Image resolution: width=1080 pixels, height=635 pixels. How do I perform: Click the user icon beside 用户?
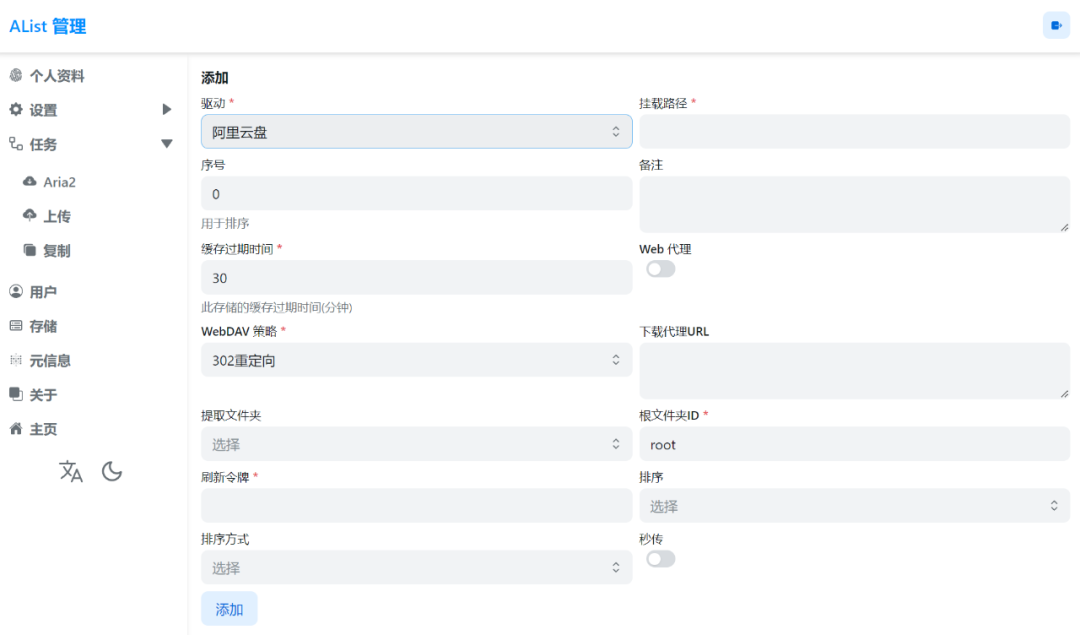tap(16, 291)
